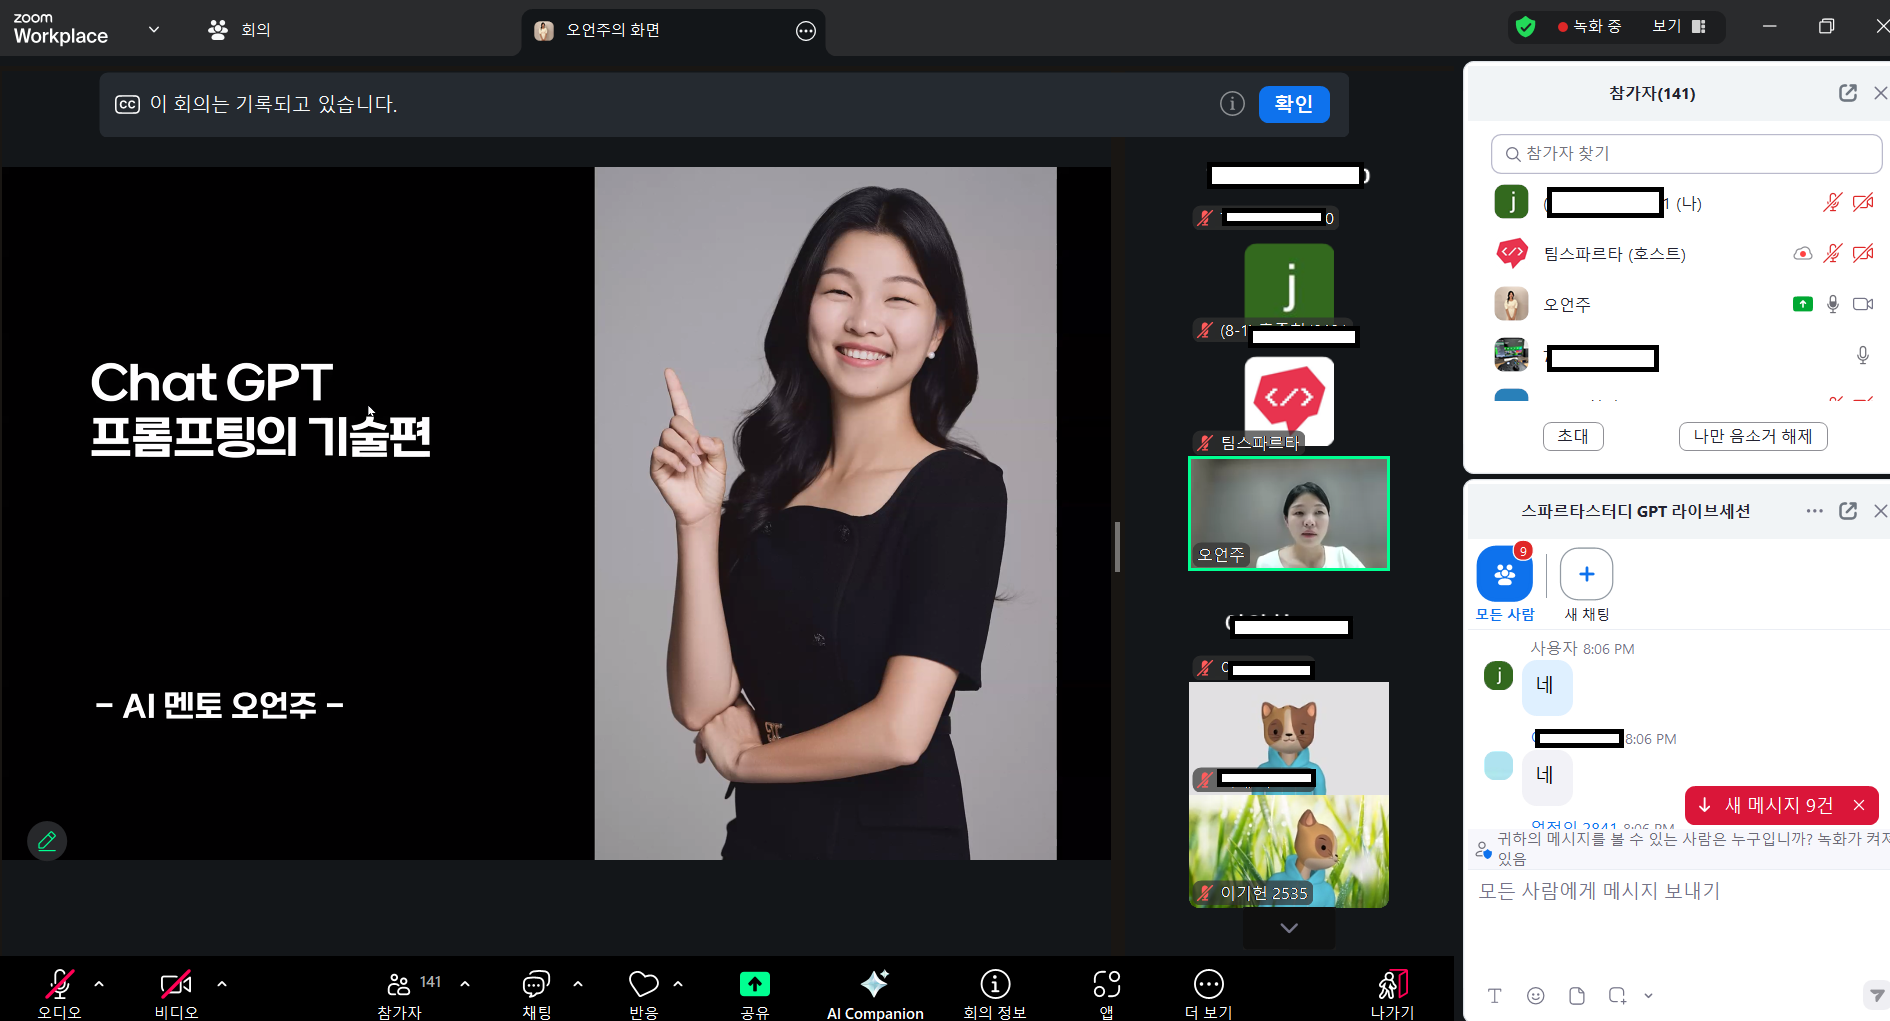The width and height of the screenshot is (1890, 1021).
Task: Click the 초대 invite button
Action: tap(1573, 436)
